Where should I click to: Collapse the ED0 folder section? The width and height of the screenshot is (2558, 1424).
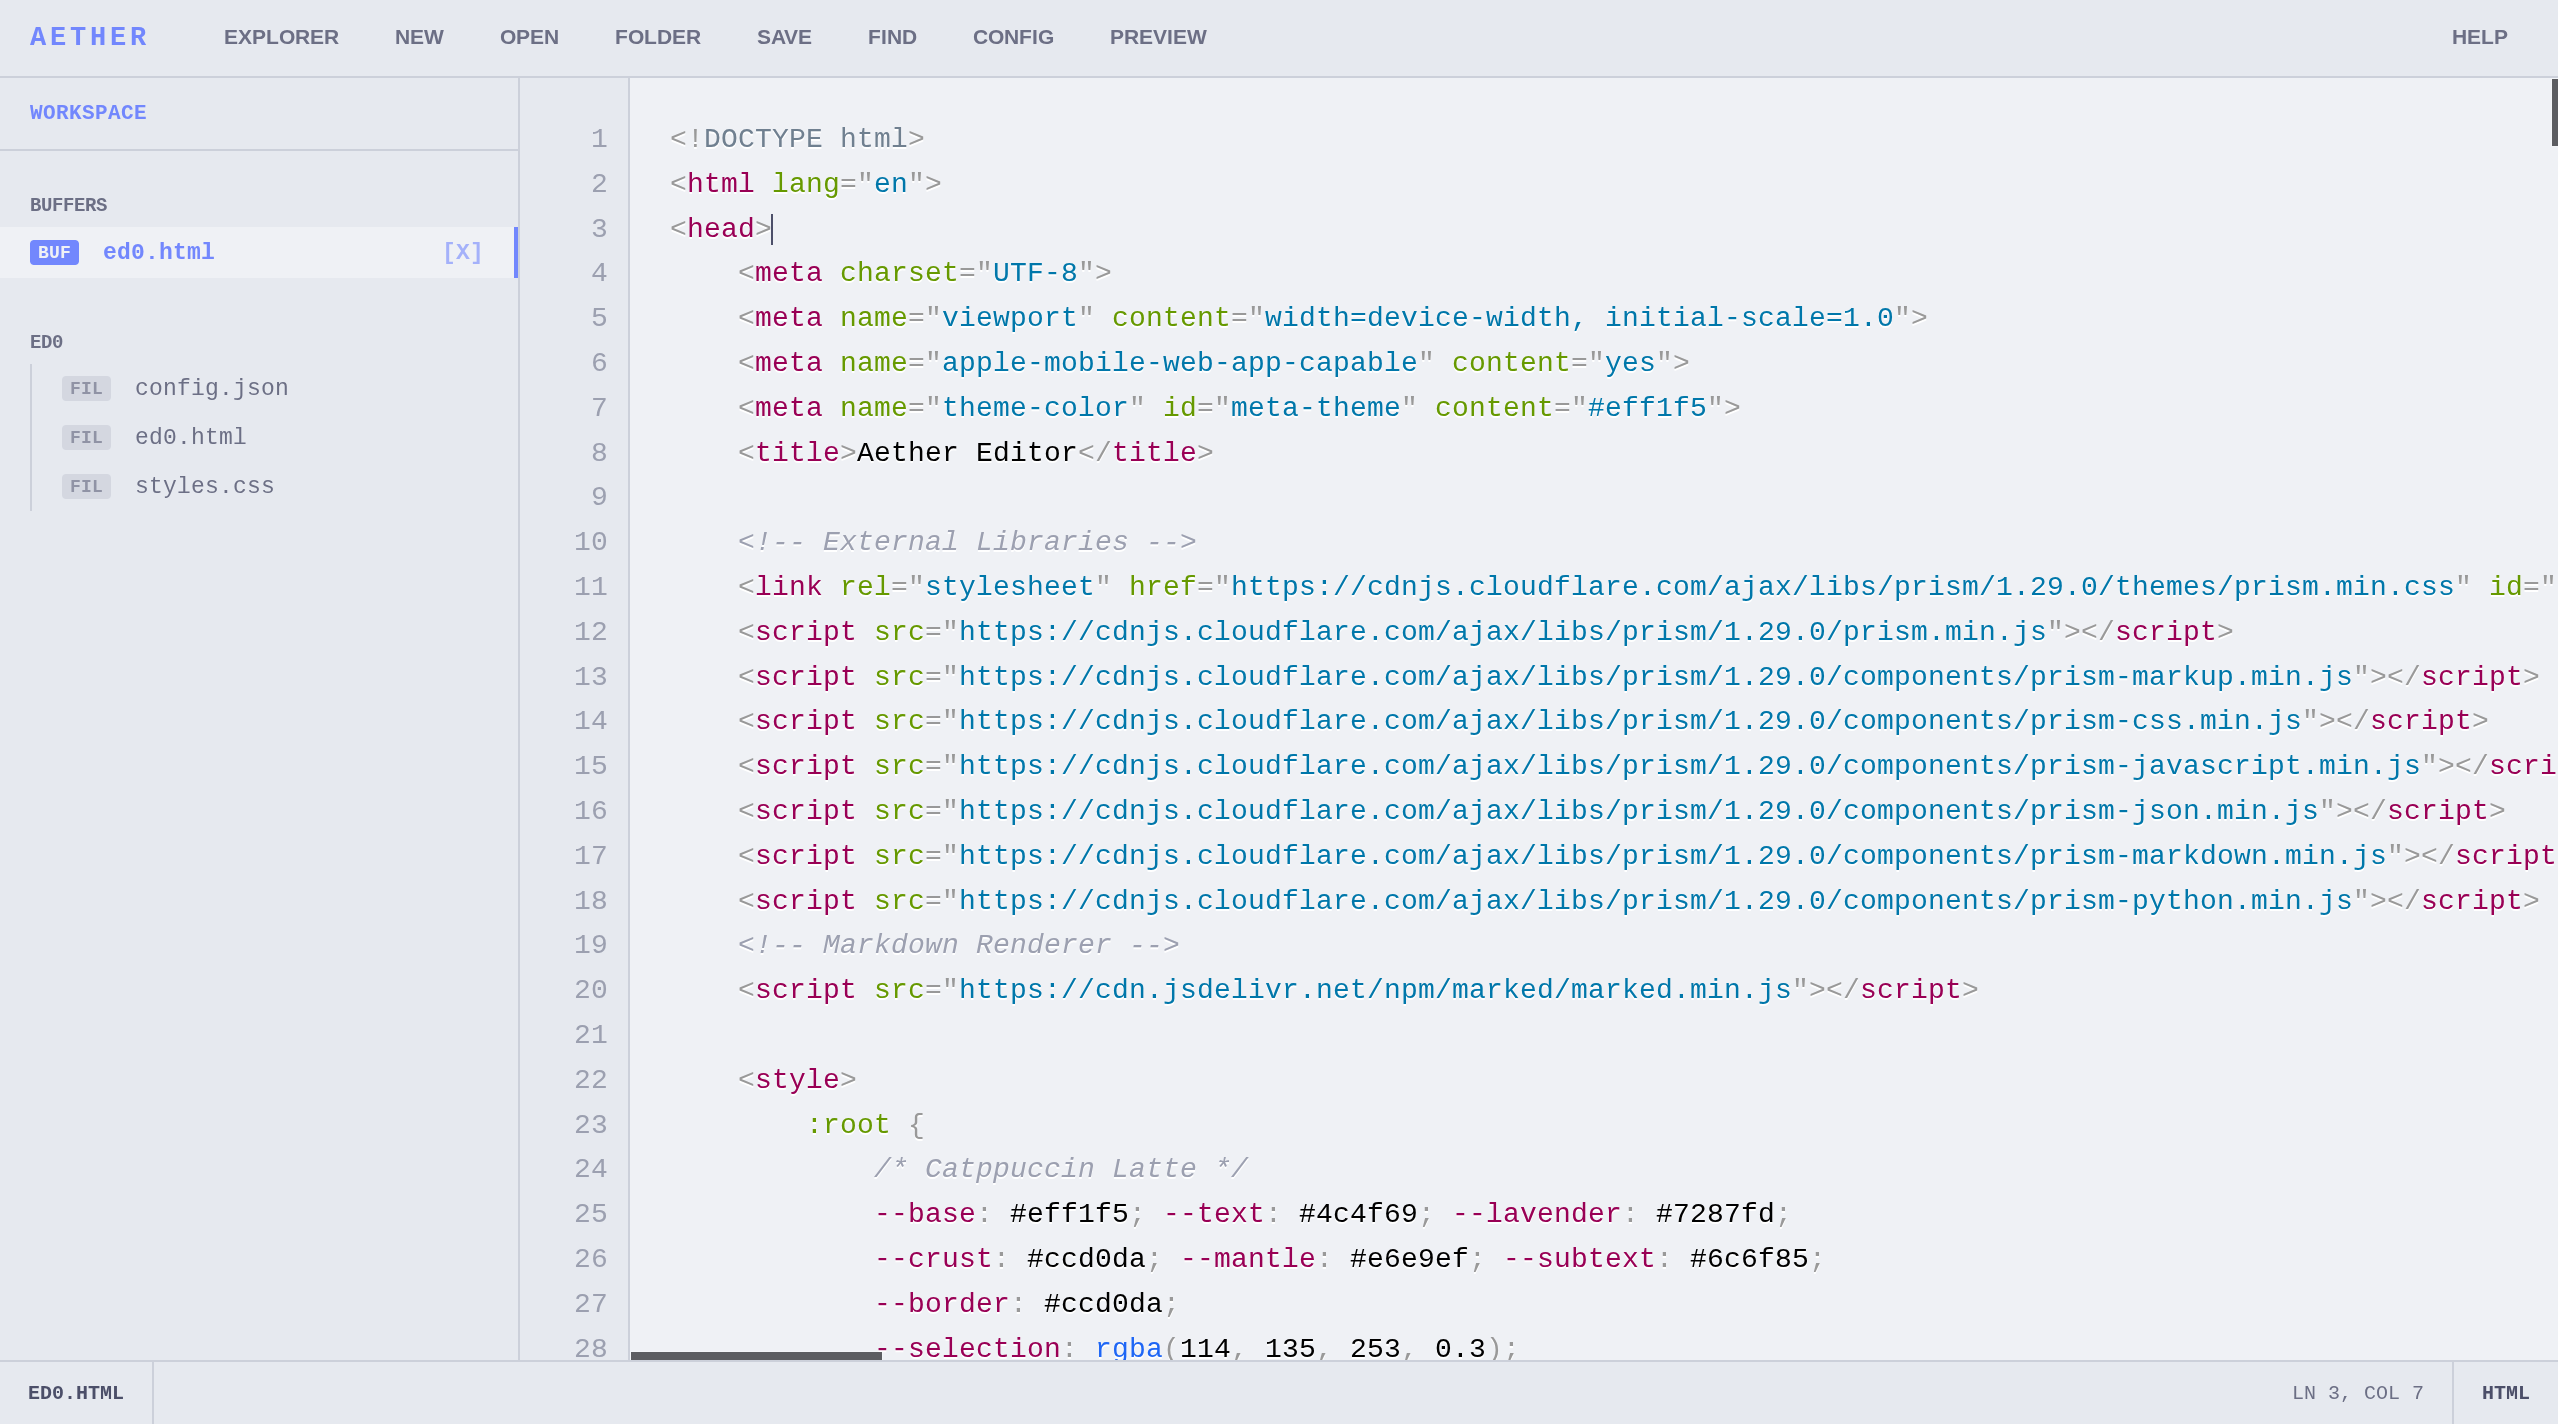pos(46,342)
